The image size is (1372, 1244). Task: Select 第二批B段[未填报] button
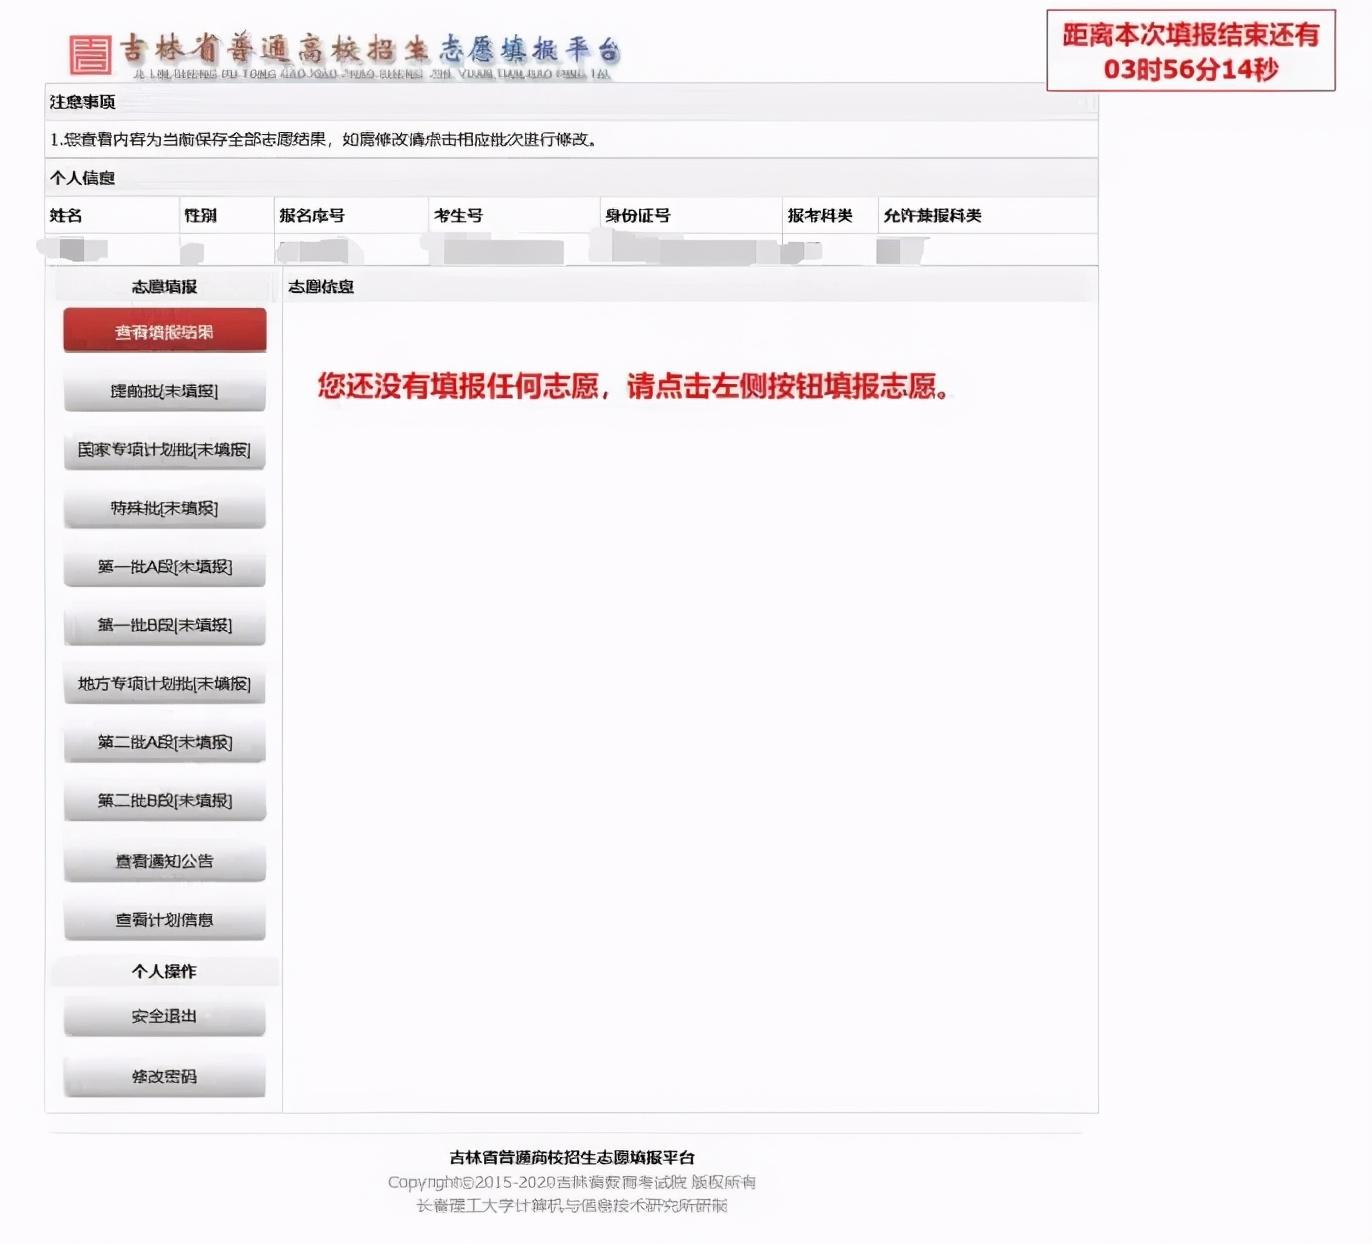[165, 800]
